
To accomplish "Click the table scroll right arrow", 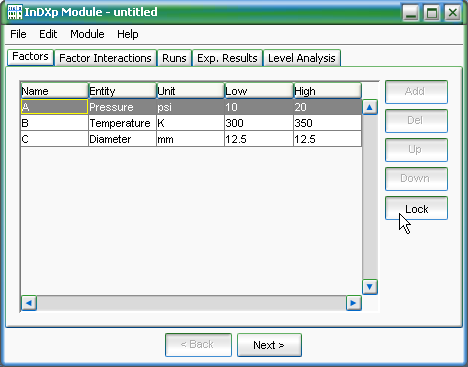I will tap(354, 303).
